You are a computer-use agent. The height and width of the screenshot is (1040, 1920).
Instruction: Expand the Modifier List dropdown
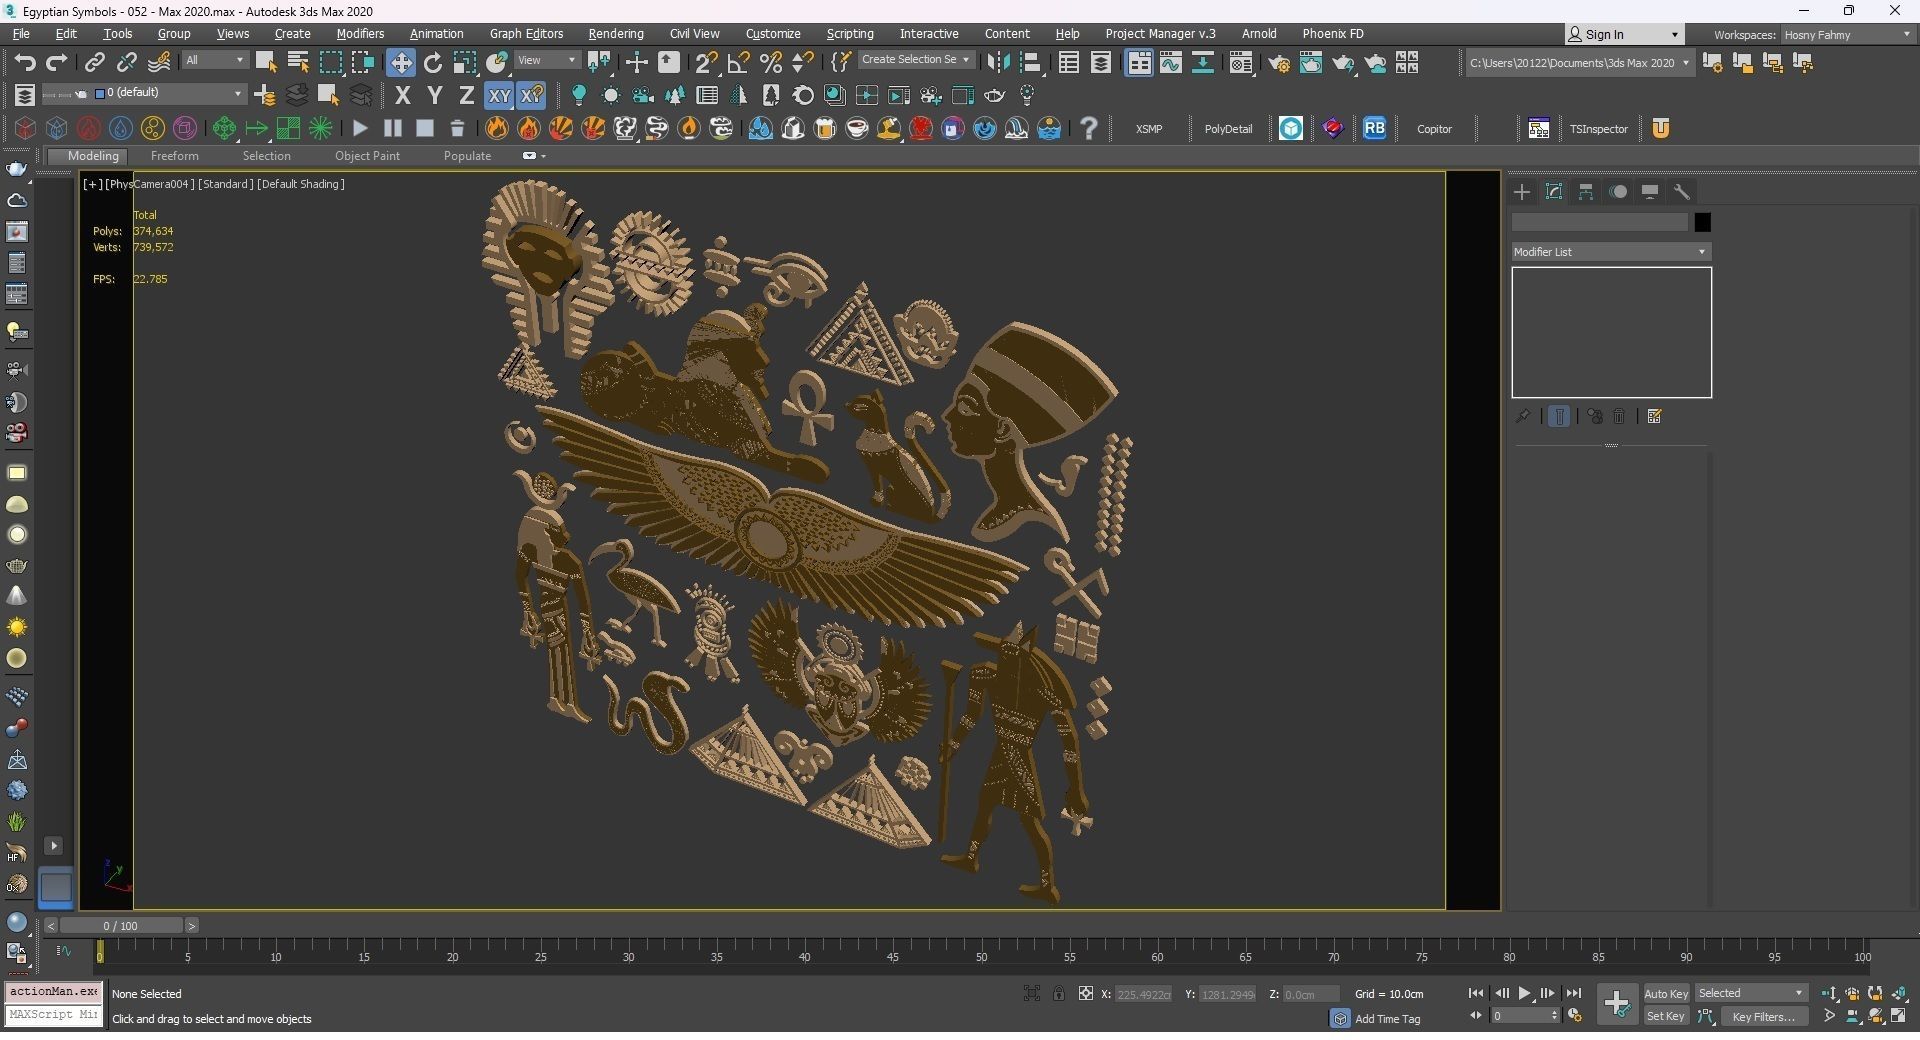tap(1610, 252)
